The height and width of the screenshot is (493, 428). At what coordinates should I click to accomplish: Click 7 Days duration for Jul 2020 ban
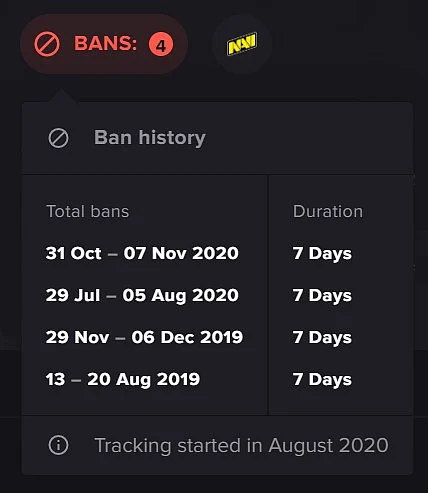[322, 296]
